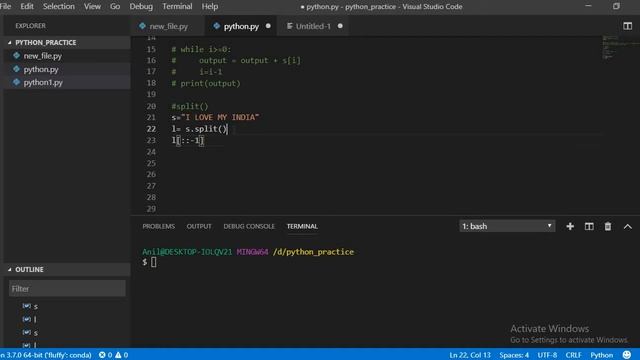
Task: Open the Terminal menu
Action: pos(177,7)
